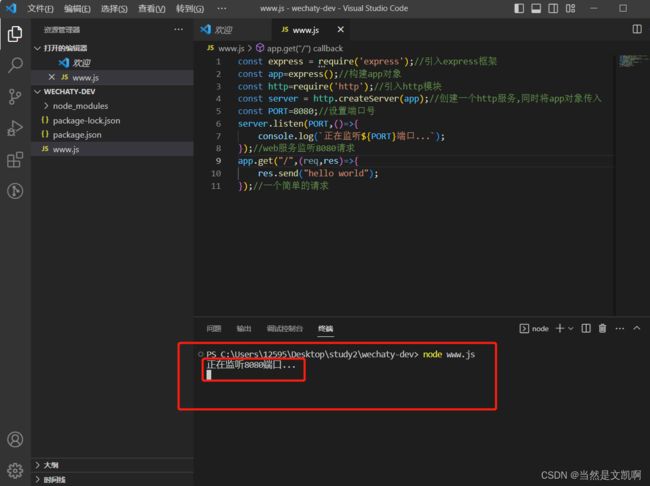Open the Search view in activity bar
Viewport: 650px width, 486px height.
(x=15, y=65)
